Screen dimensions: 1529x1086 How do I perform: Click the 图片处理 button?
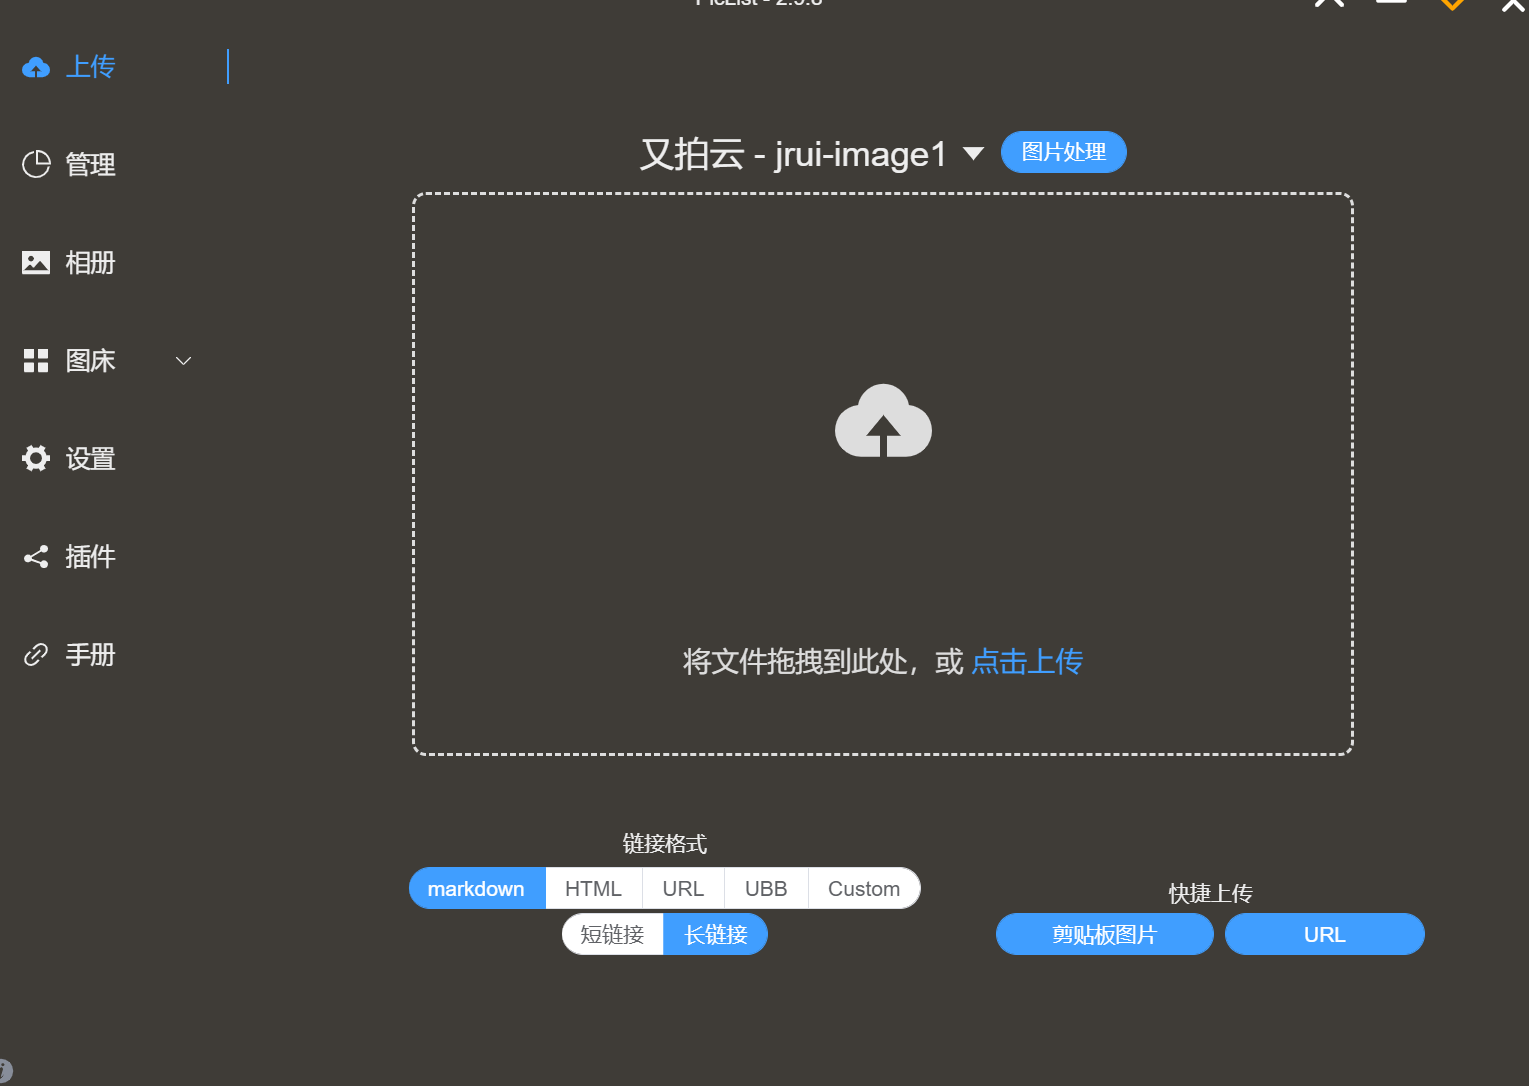click(1063, 152)
